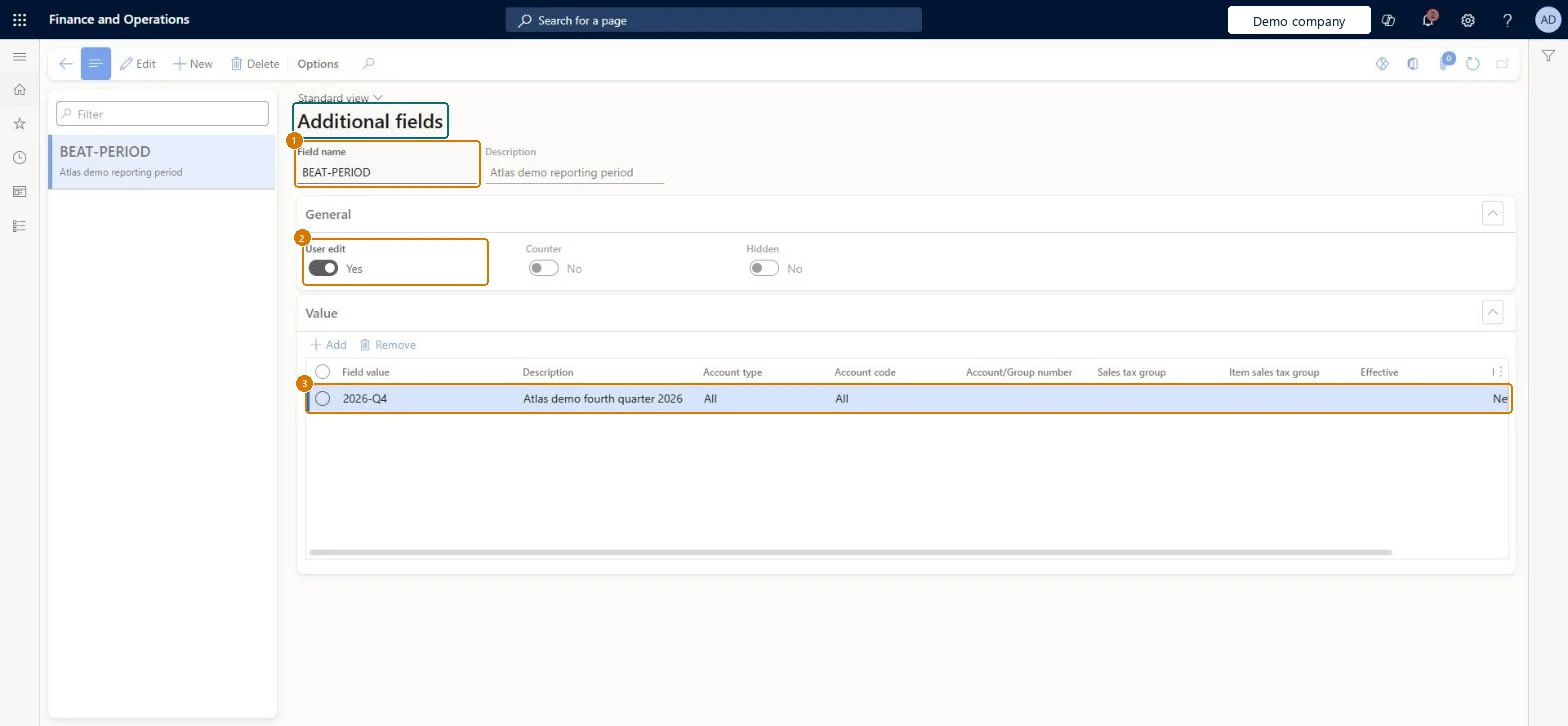The image size is (1568, 726).
Task: Click the back arrow in the action pane
Action: (x=65, y=64)
